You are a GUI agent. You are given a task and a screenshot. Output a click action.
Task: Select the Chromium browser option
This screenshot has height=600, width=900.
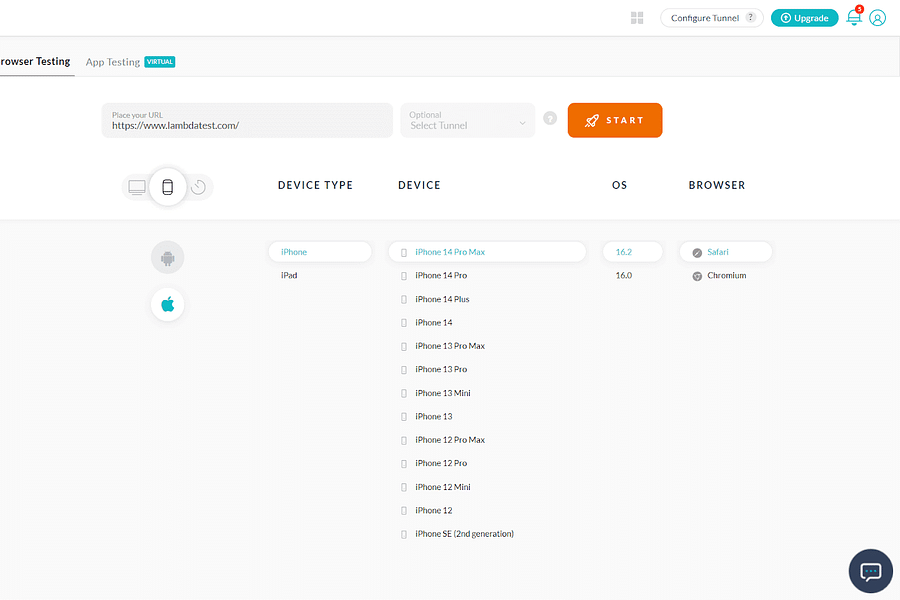(x=724, y=275)
